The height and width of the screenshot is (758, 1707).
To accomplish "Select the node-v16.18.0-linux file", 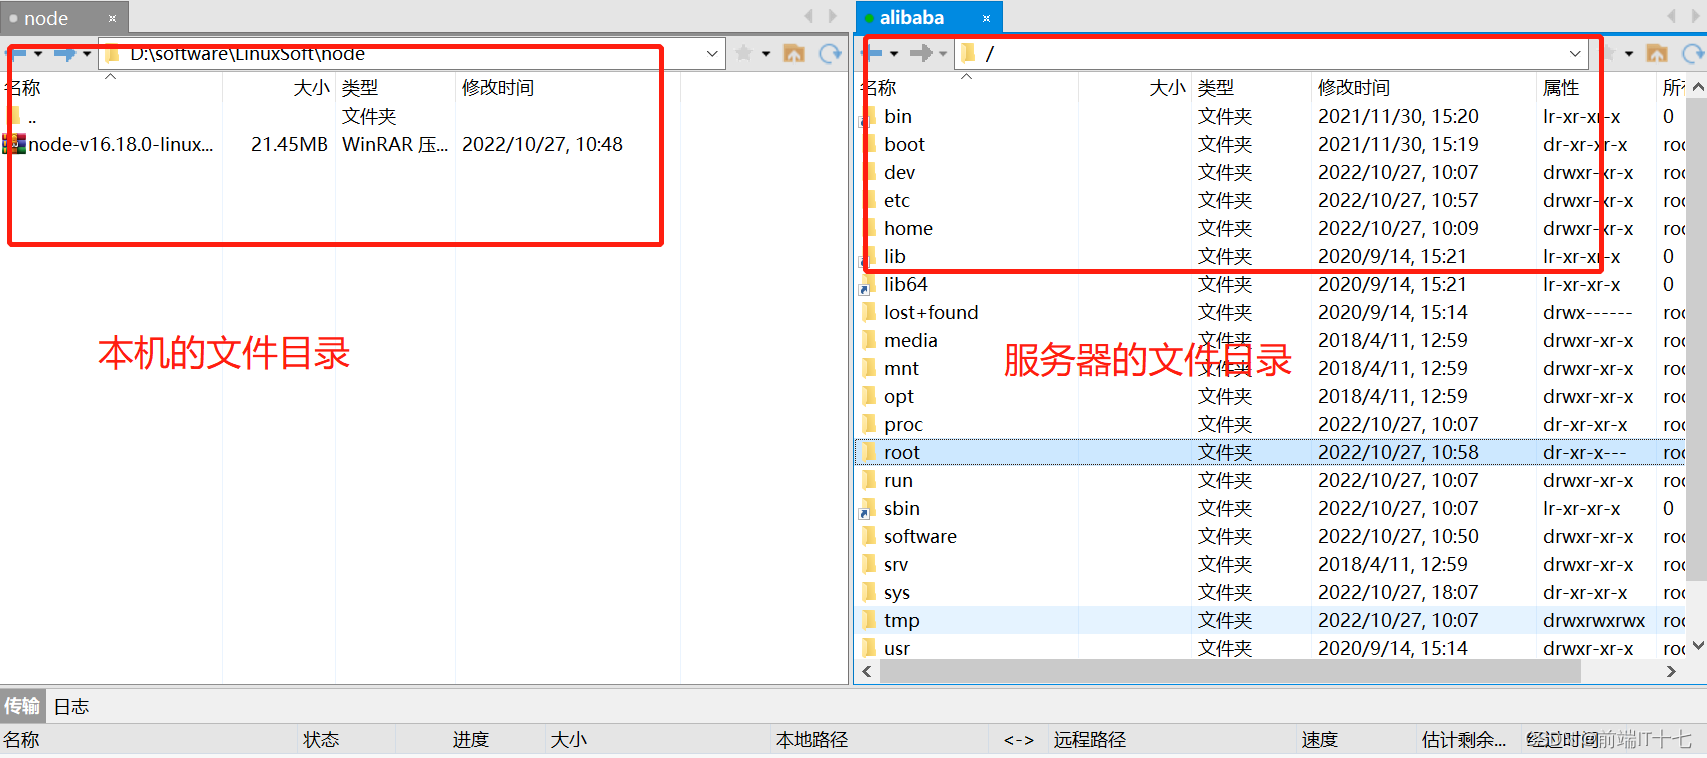I will (340, 144).
